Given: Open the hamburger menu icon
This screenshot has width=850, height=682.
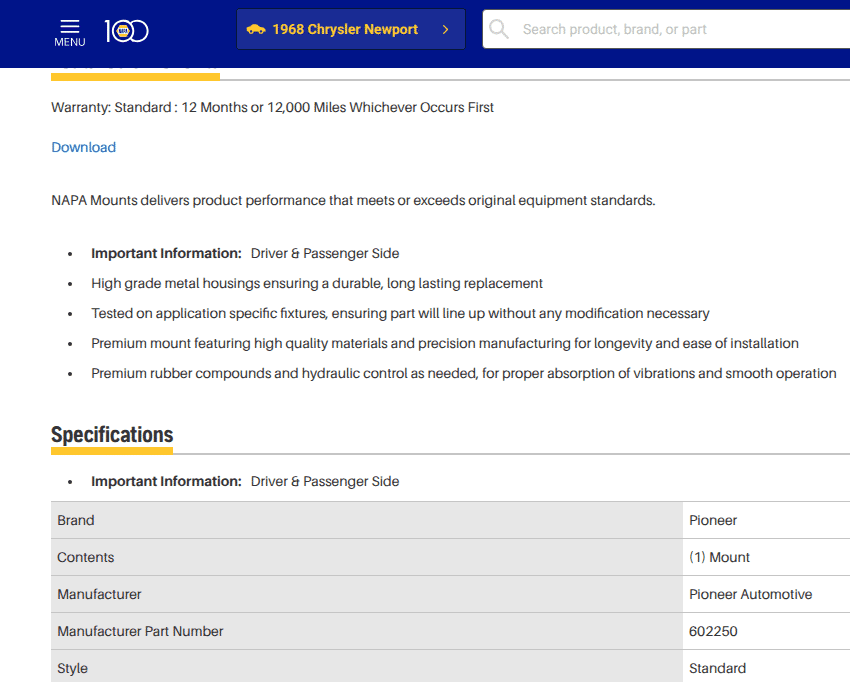Looking at the screenshot, I should pyautogui.click(x=69, y=25).
